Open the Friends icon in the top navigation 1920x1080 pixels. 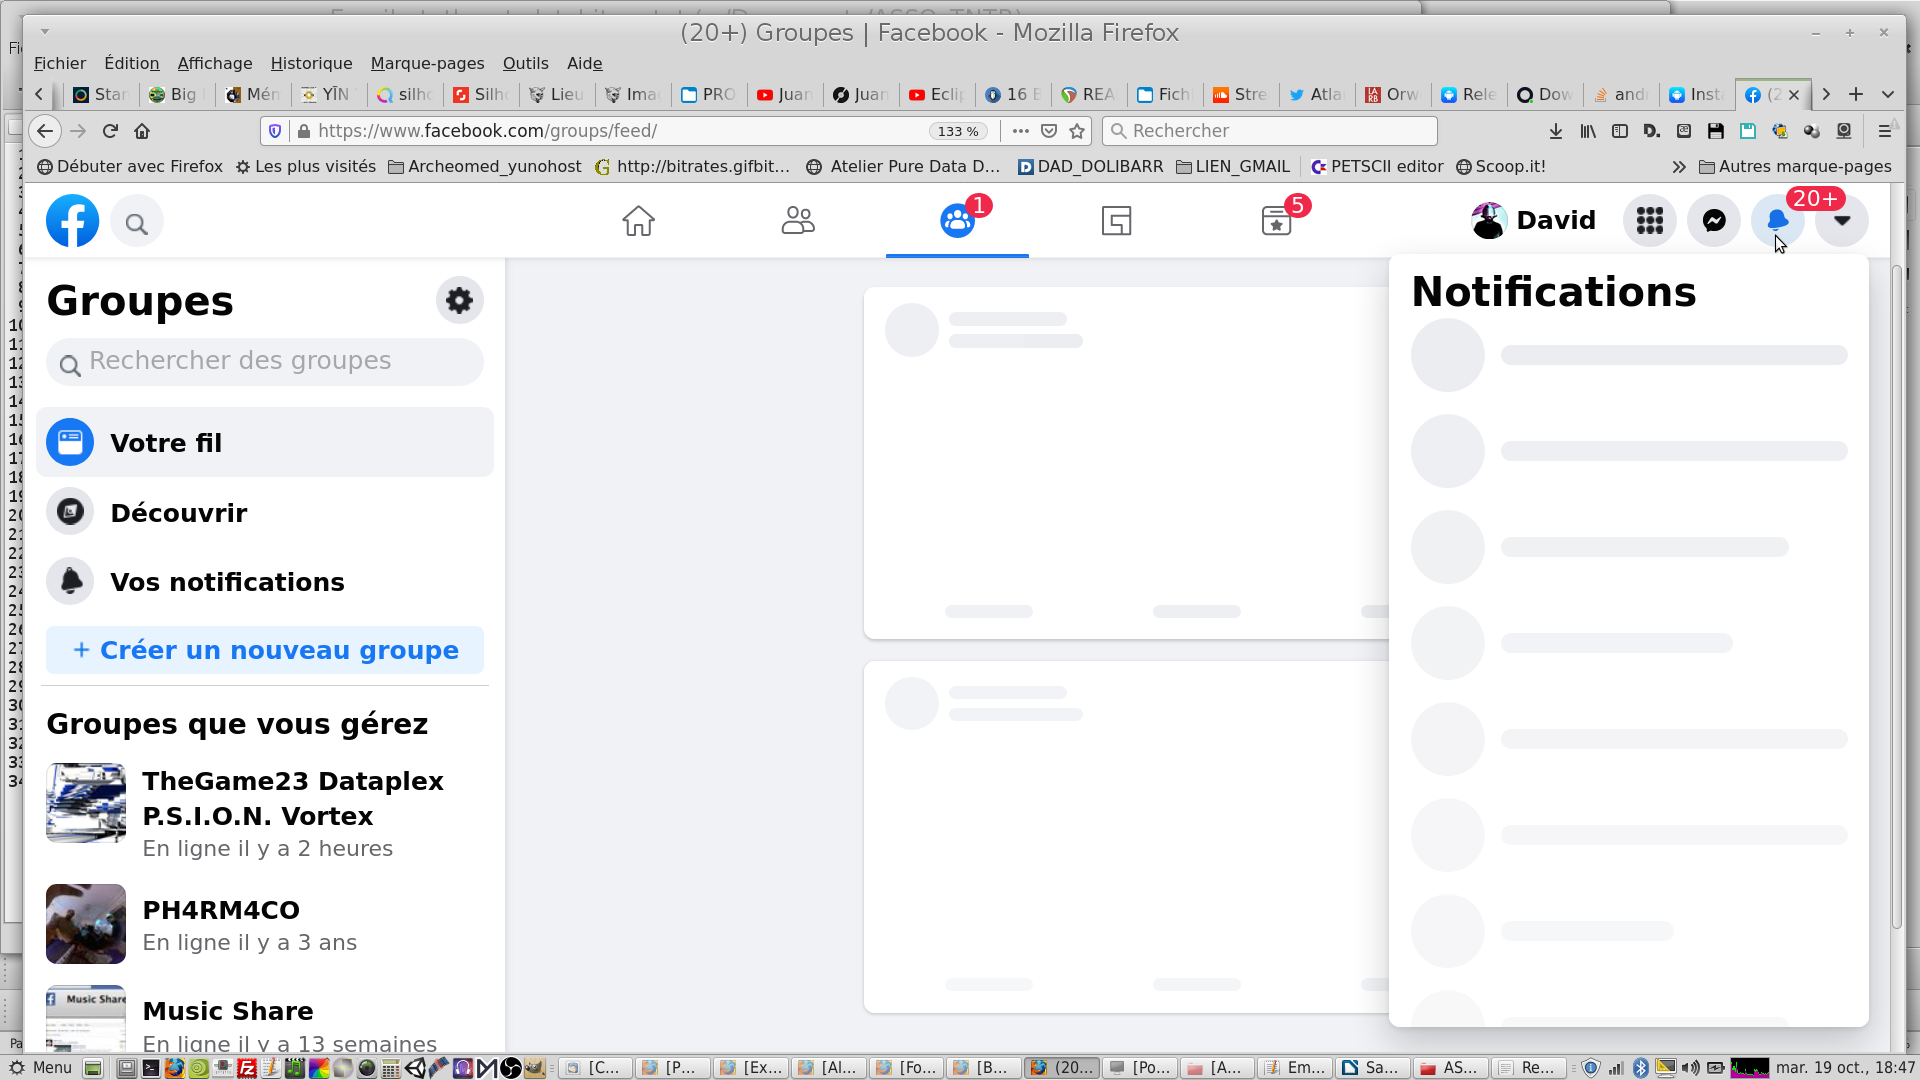(797, 221)
